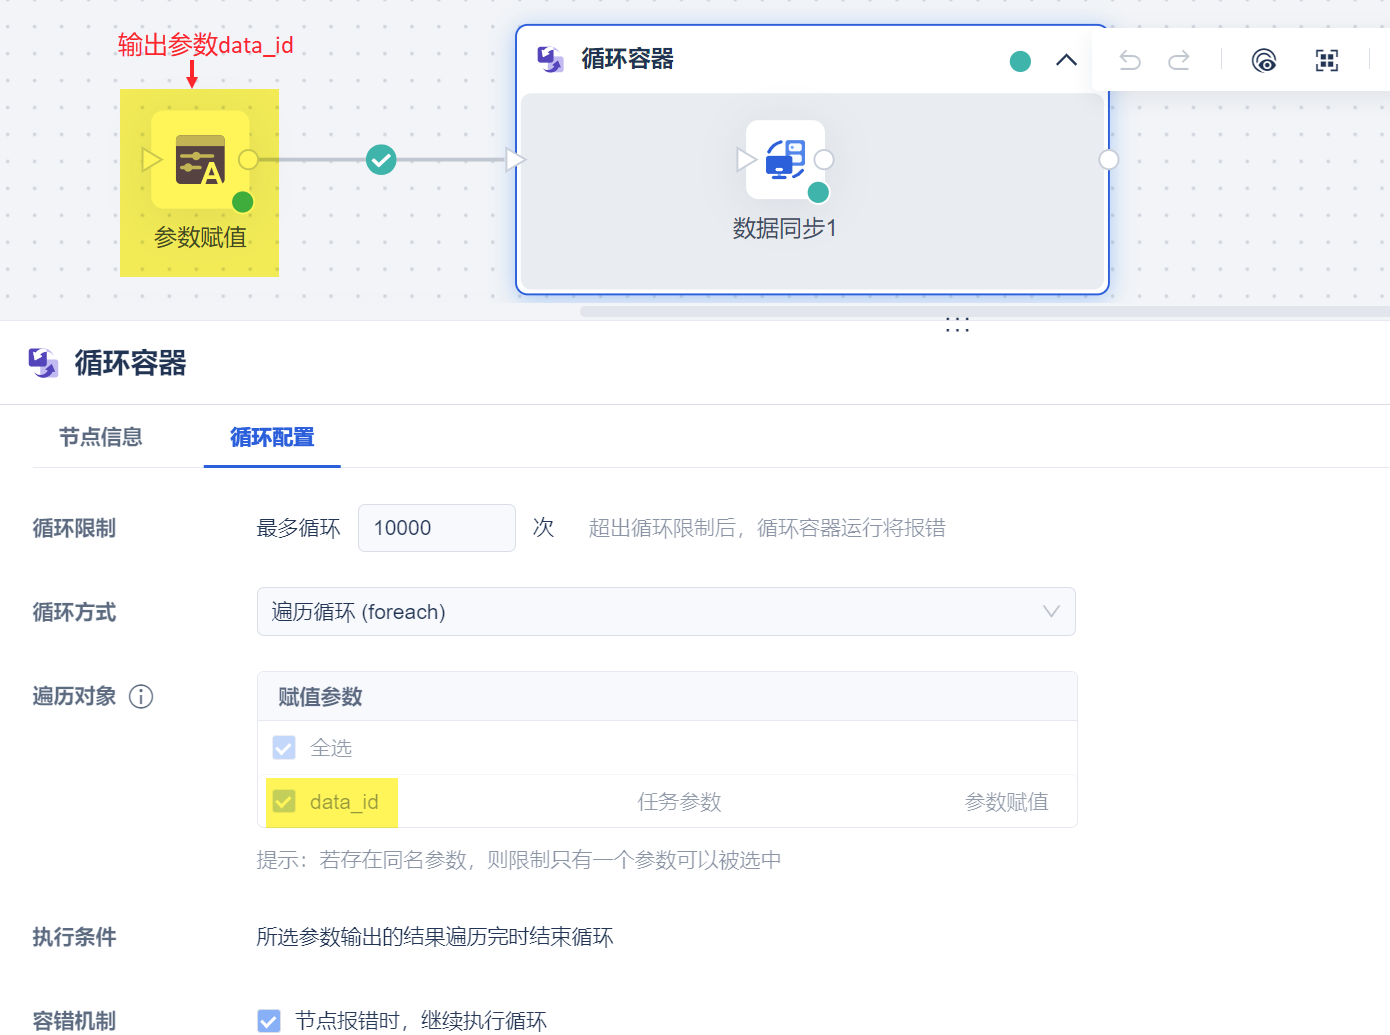Image resolution: width=1390 pixels, height=1035 pixels.
Task: Click the redo arrow in canvas toolbar
Action: click(x=1179, y=61)
